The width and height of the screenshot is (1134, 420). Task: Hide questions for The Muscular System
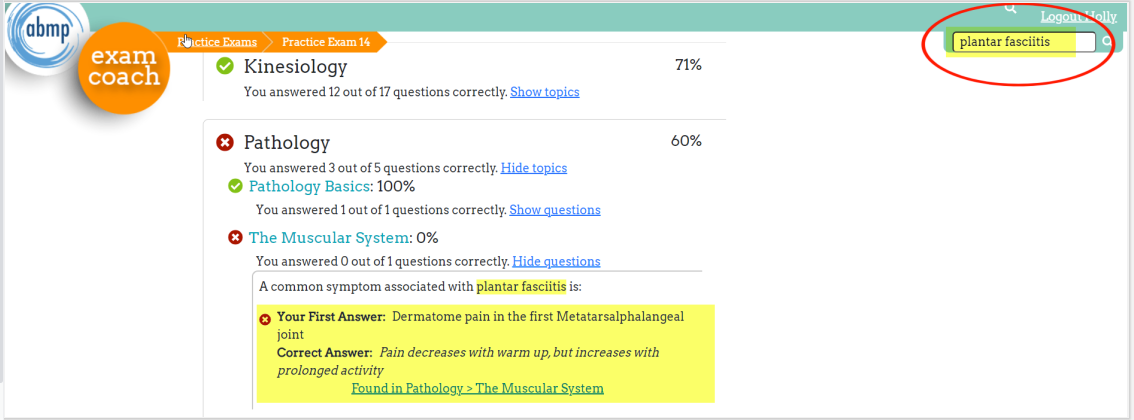click(x=556, y=262)
